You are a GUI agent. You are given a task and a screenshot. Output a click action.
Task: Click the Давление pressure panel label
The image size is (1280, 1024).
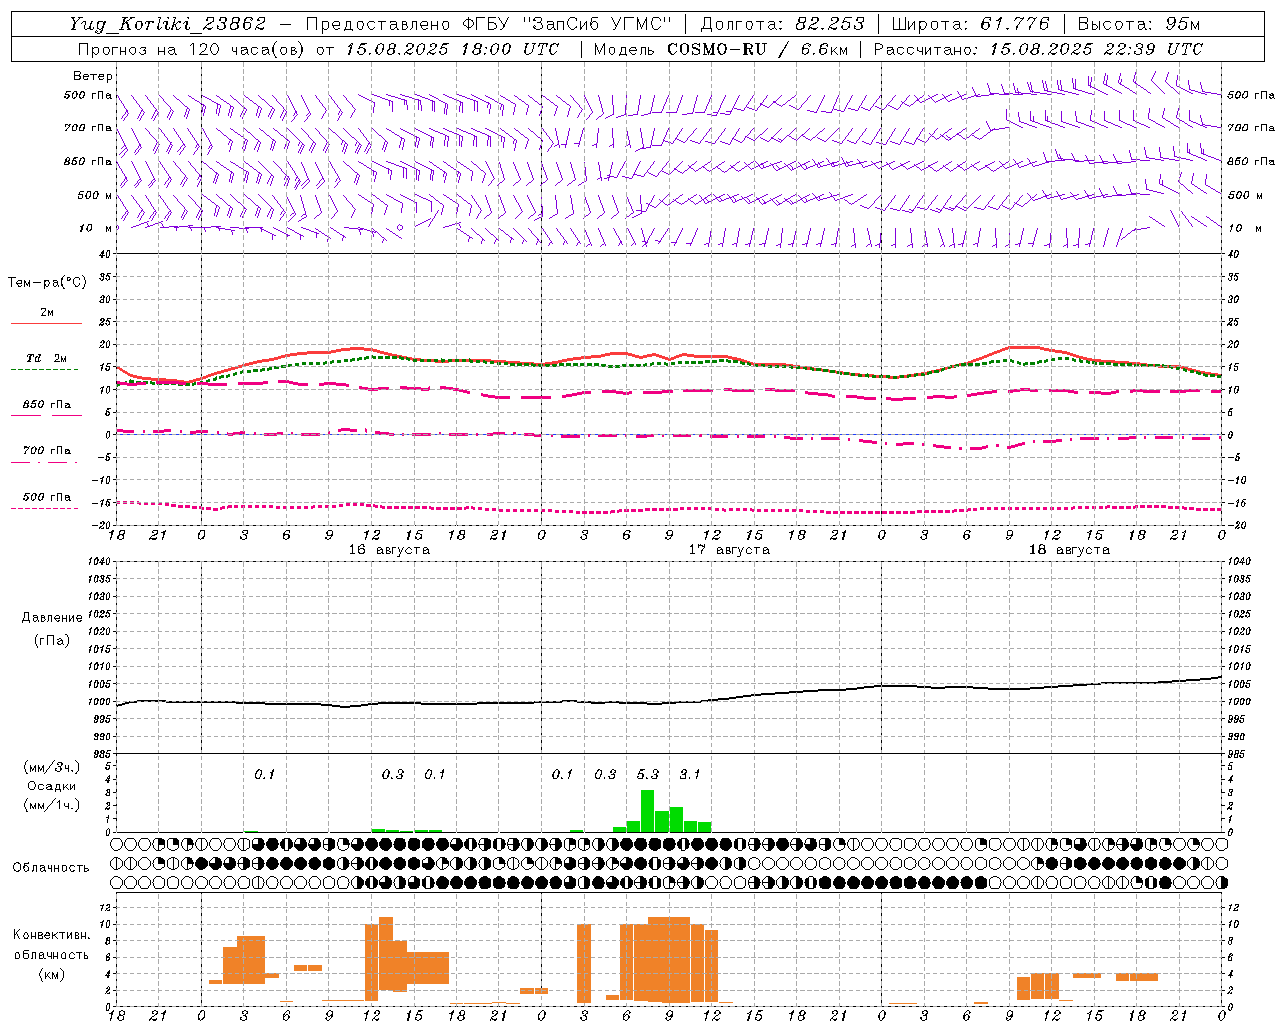tap(51, 618)
